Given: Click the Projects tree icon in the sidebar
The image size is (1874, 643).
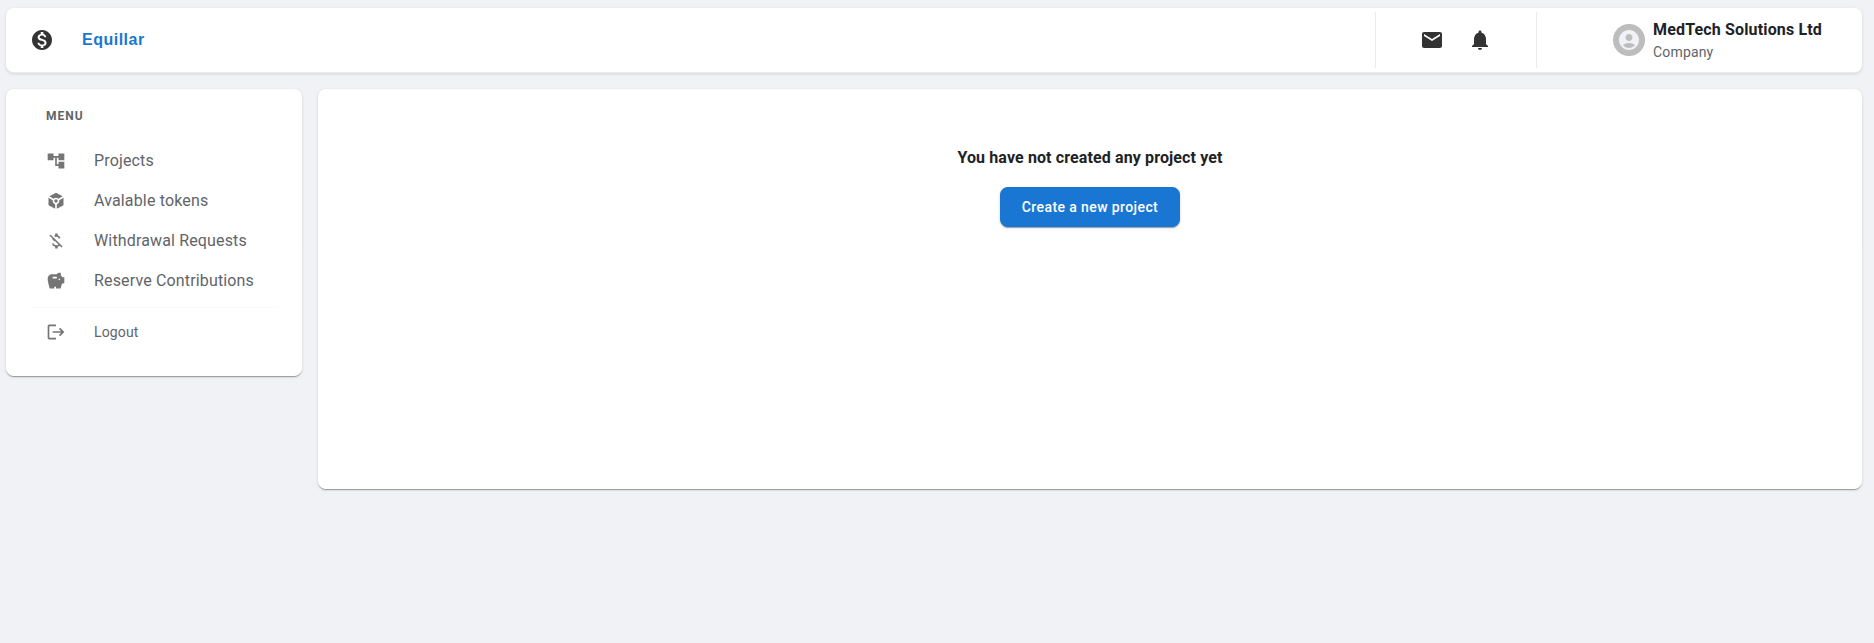Looking at the screenshot, I should [56, 161].
